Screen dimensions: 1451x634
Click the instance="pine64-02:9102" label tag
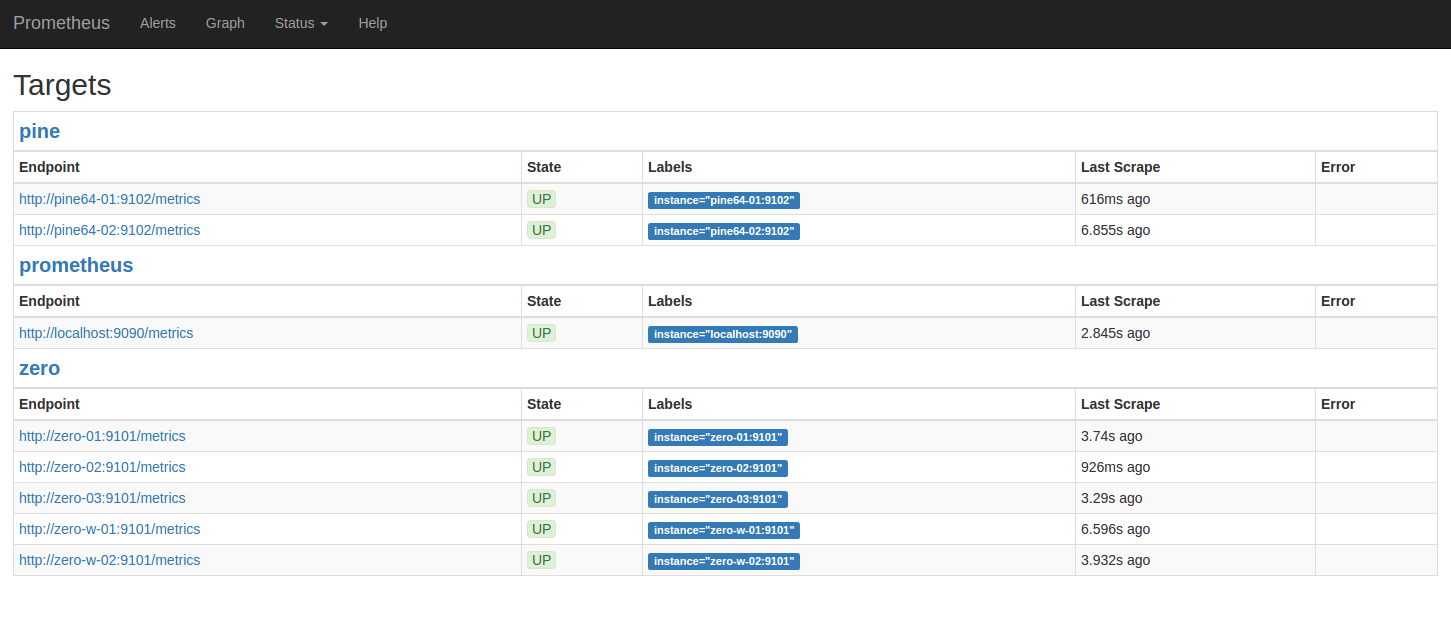click(x=724, y=231)
